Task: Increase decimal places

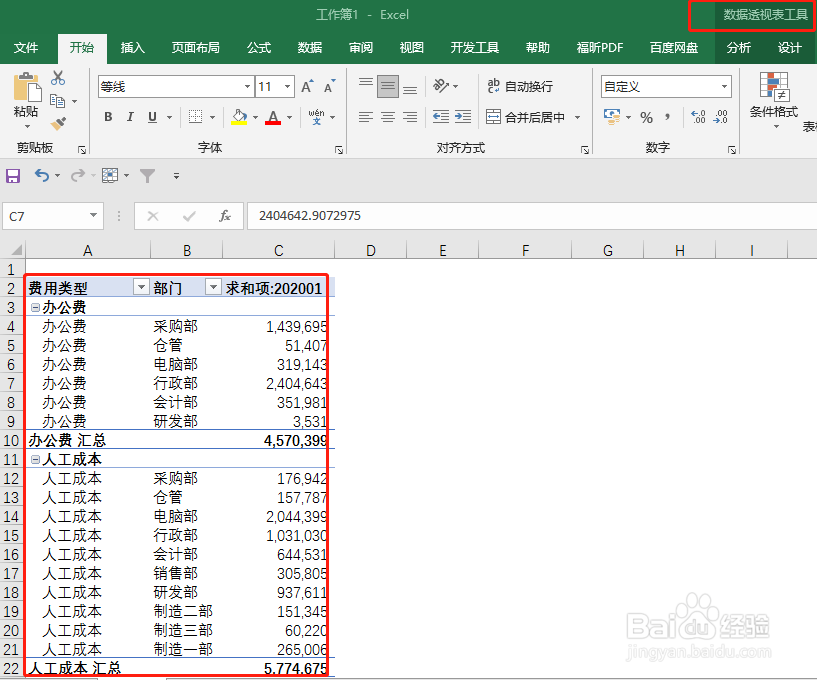Action: [697, 118]
